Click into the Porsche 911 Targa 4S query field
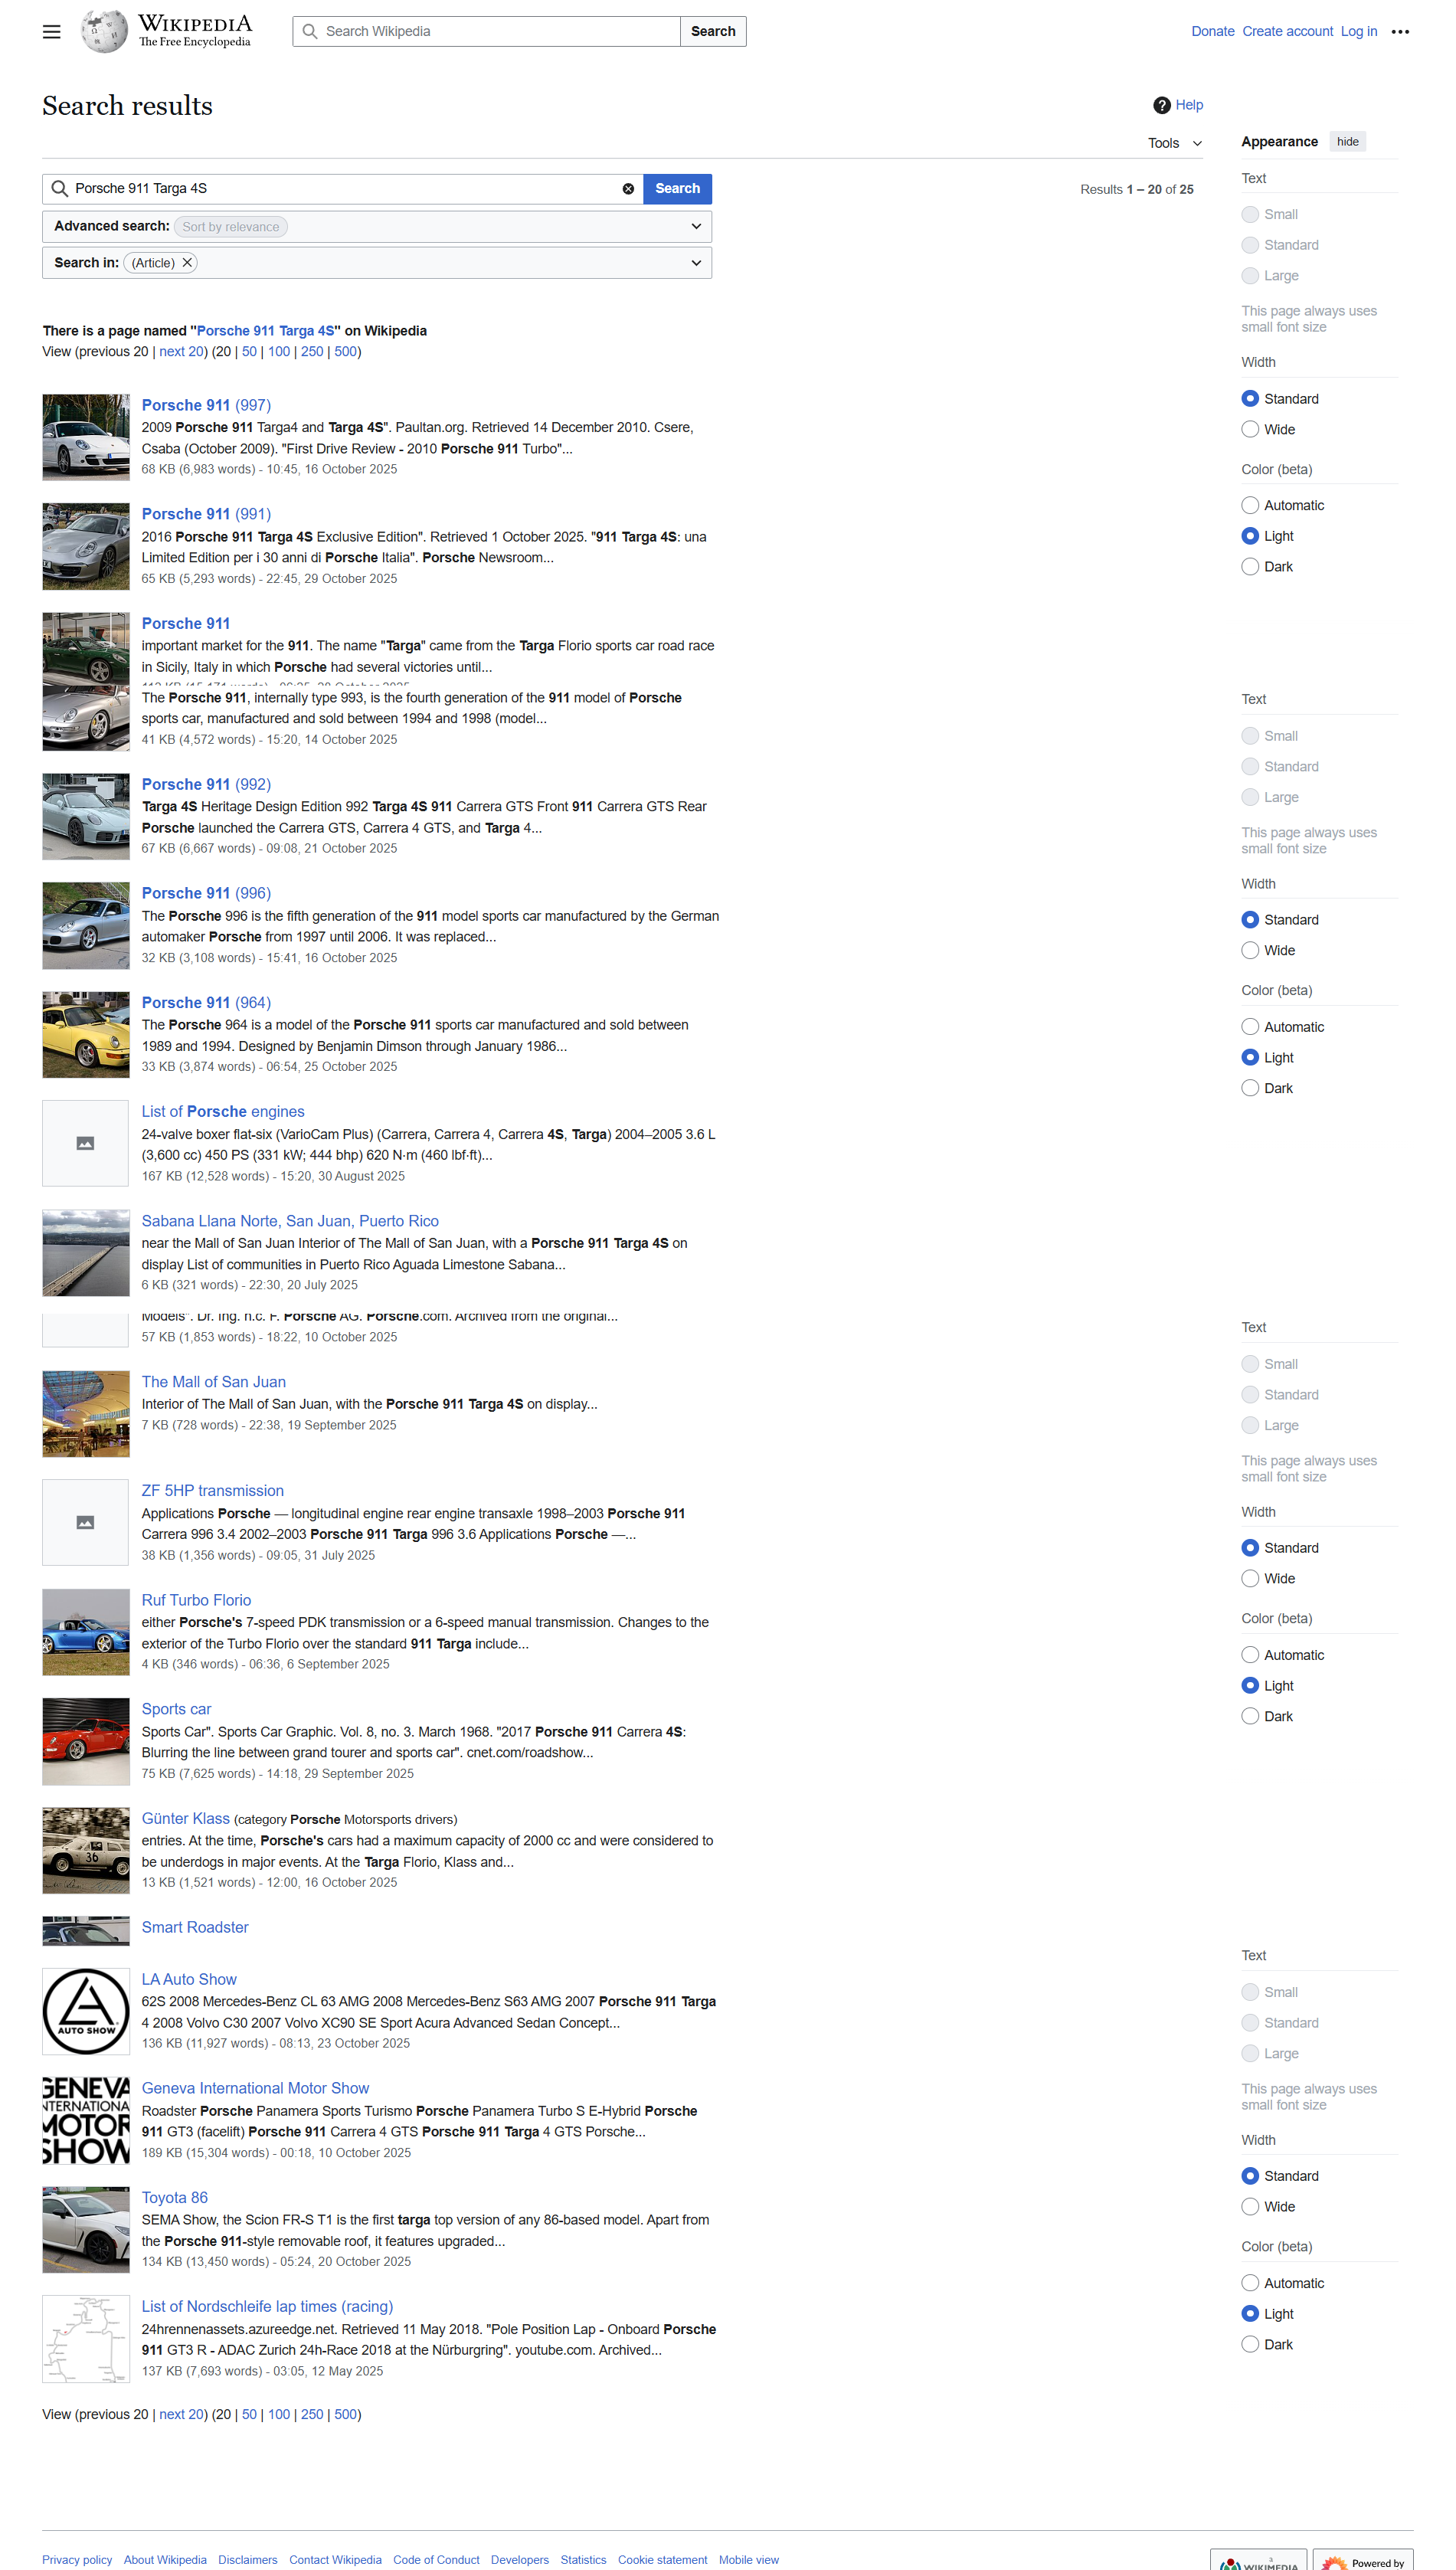The image size is (1456, 2570). point(342,189)
